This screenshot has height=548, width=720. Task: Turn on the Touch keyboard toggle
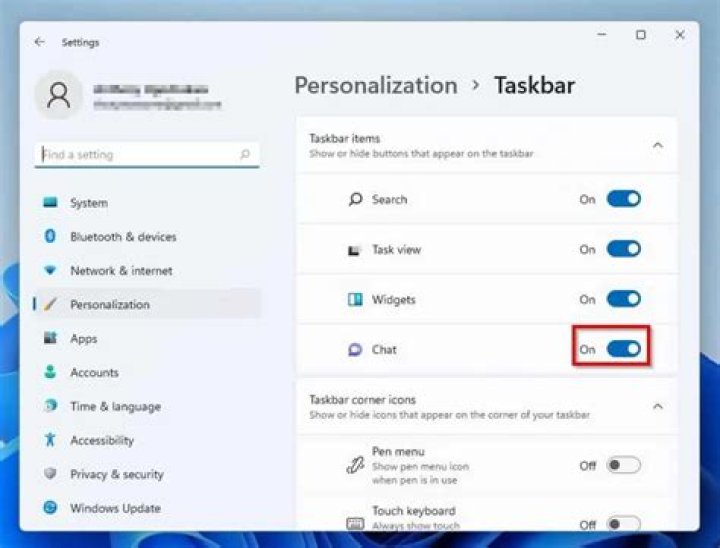coord(623,524)
